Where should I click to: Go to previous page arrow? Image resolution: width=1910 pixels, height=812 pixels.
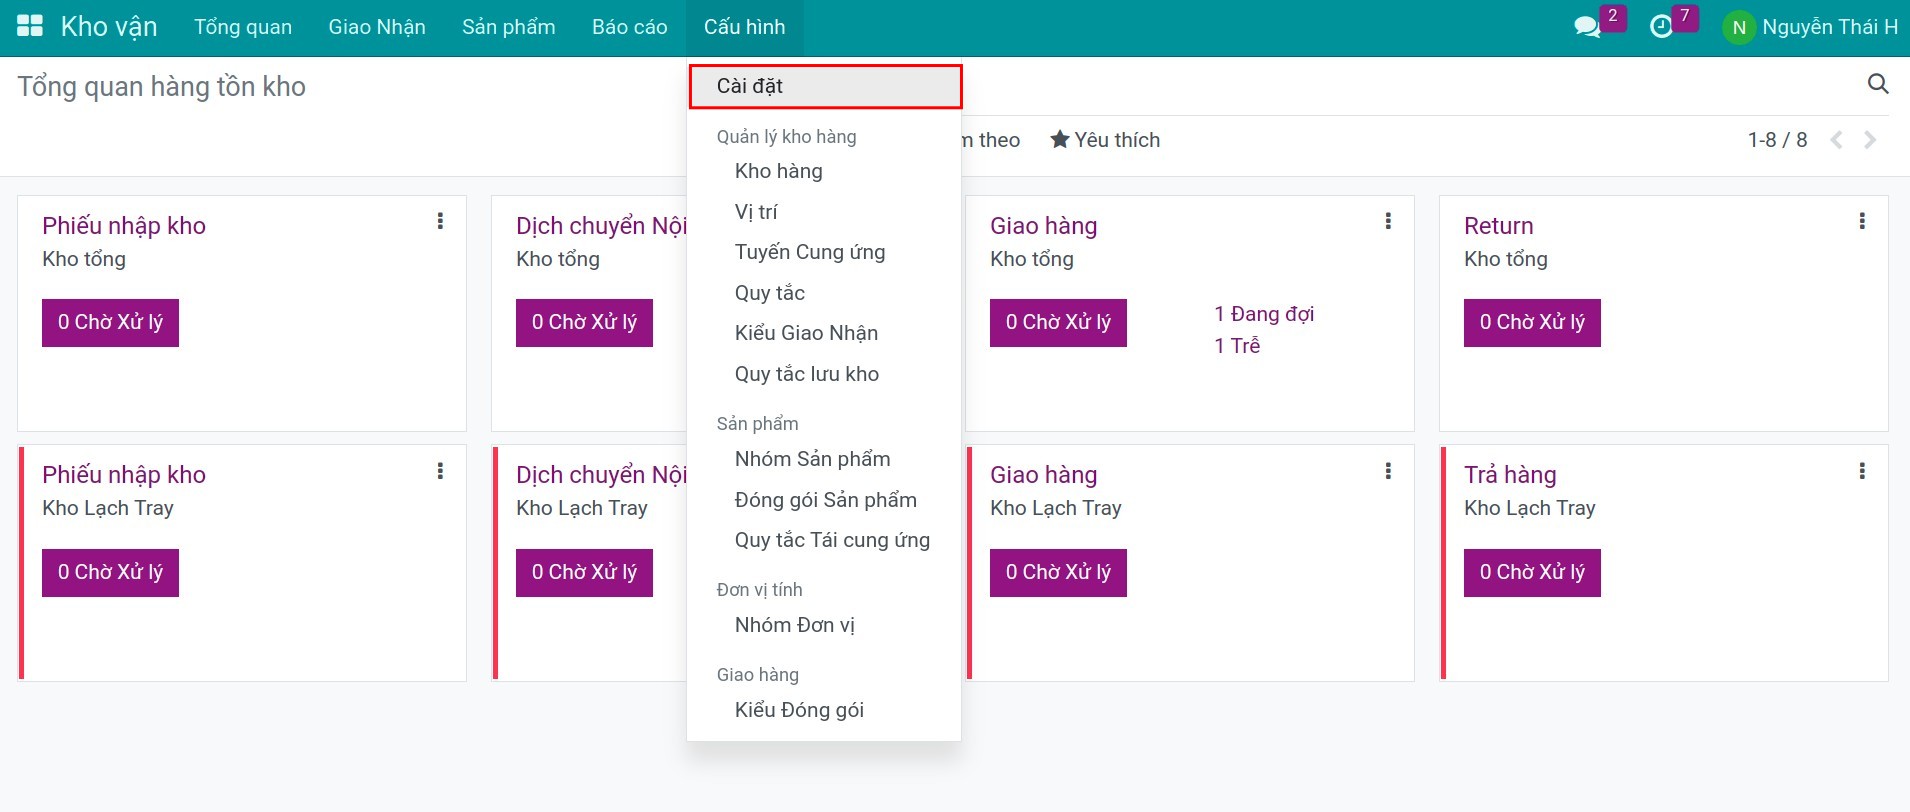click(1836, 140)
